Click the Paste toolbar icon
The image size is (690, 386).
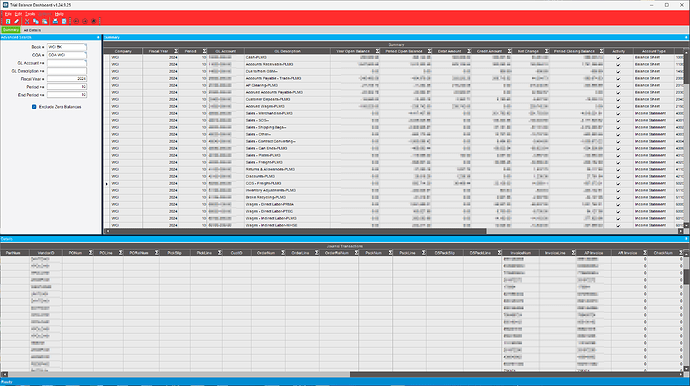(44, 21)
